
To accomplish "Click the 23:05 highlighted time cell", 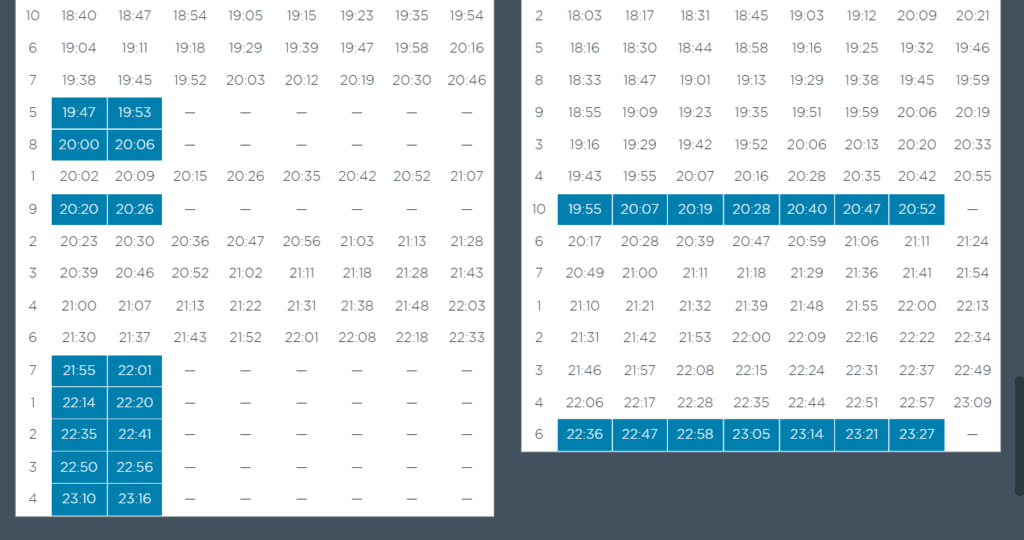I will click(751, 434).
